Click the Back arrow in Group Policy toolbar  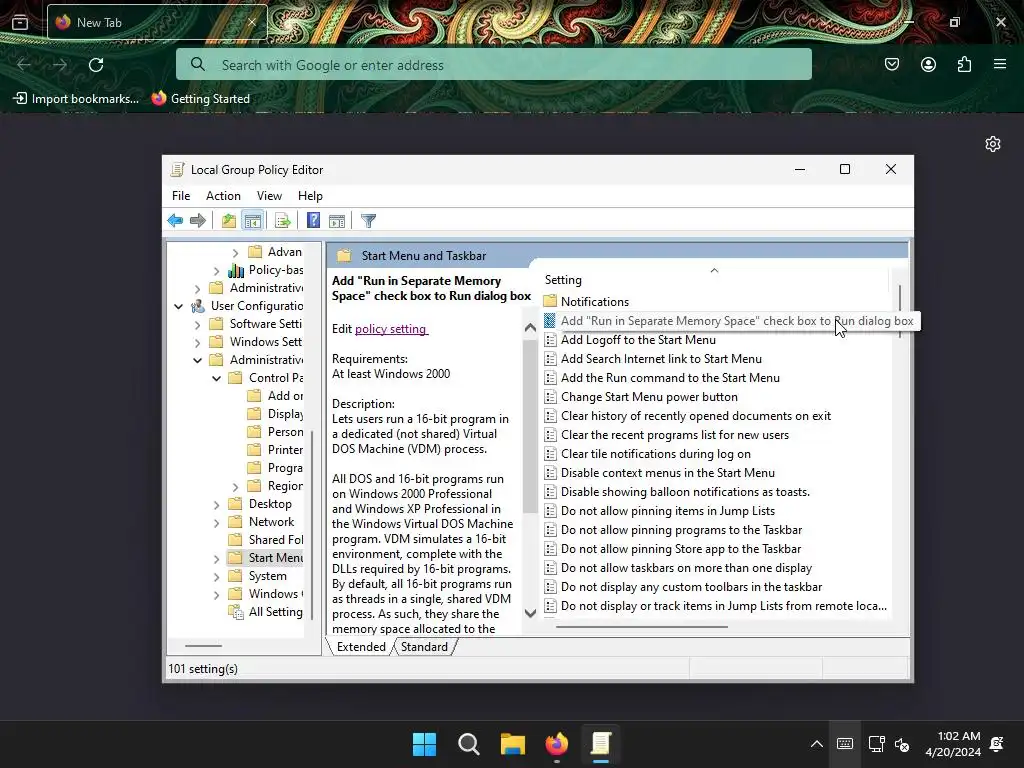(x=175, y=221)
